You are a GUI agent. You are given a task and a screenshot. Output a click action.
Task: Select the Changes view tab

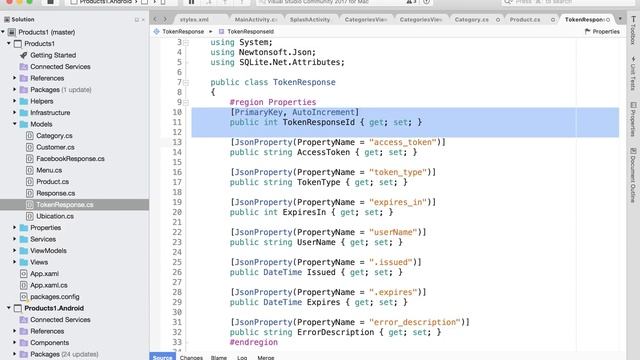click(191, 358)
